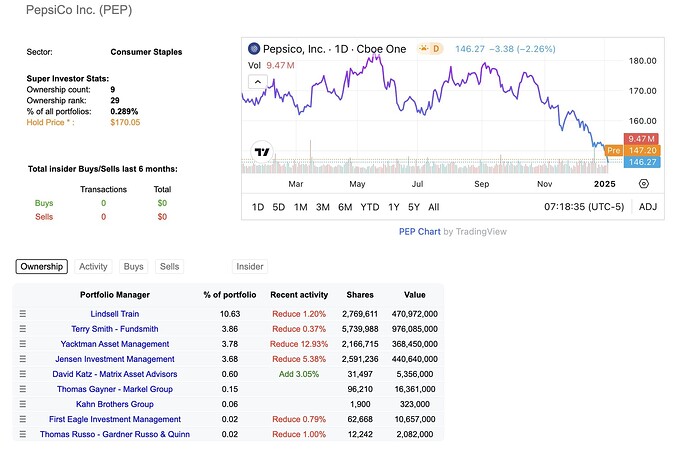Open Jensen Investment Management link
The height and width of the screenshot is (458, 690).
pyautogui.click(x=114, y=359)
